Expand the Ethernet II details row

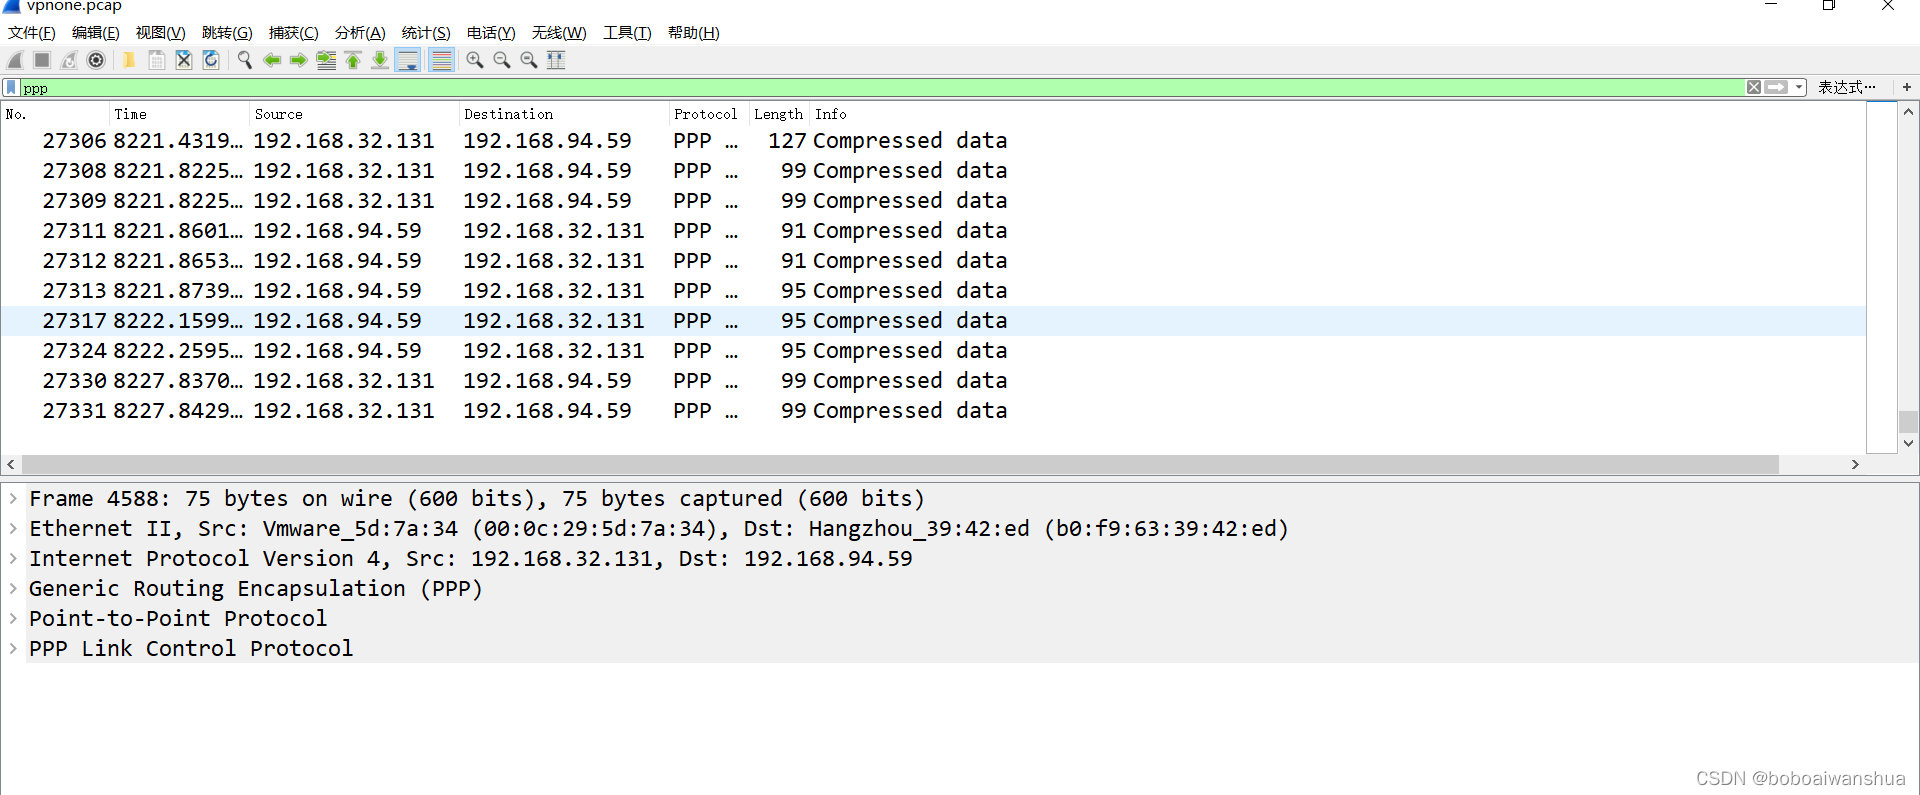[x=13, y=528]
